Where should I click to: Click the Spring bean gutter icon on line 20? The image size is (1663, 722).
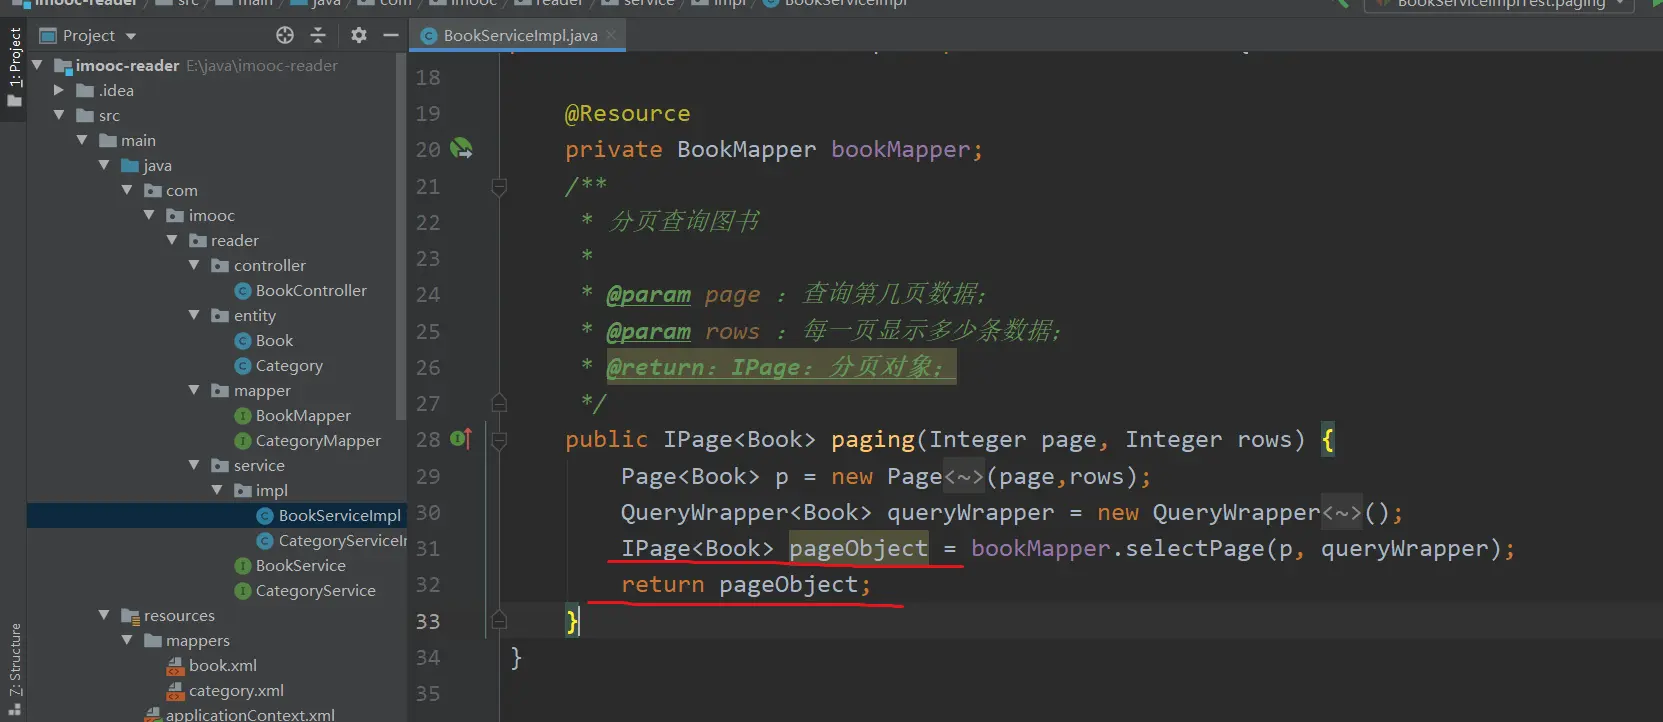461,149
